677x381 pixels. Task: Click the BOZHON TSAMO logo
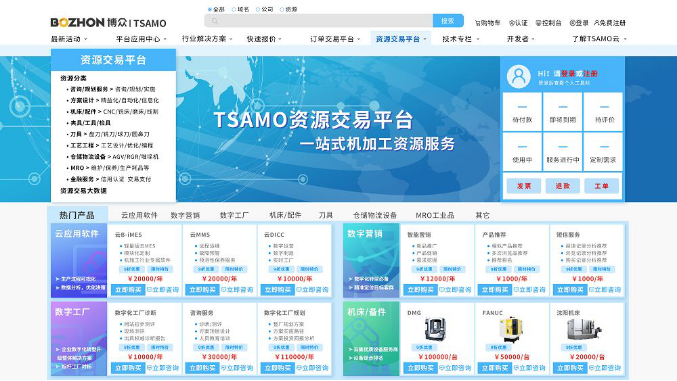click(x=108, y=22)
